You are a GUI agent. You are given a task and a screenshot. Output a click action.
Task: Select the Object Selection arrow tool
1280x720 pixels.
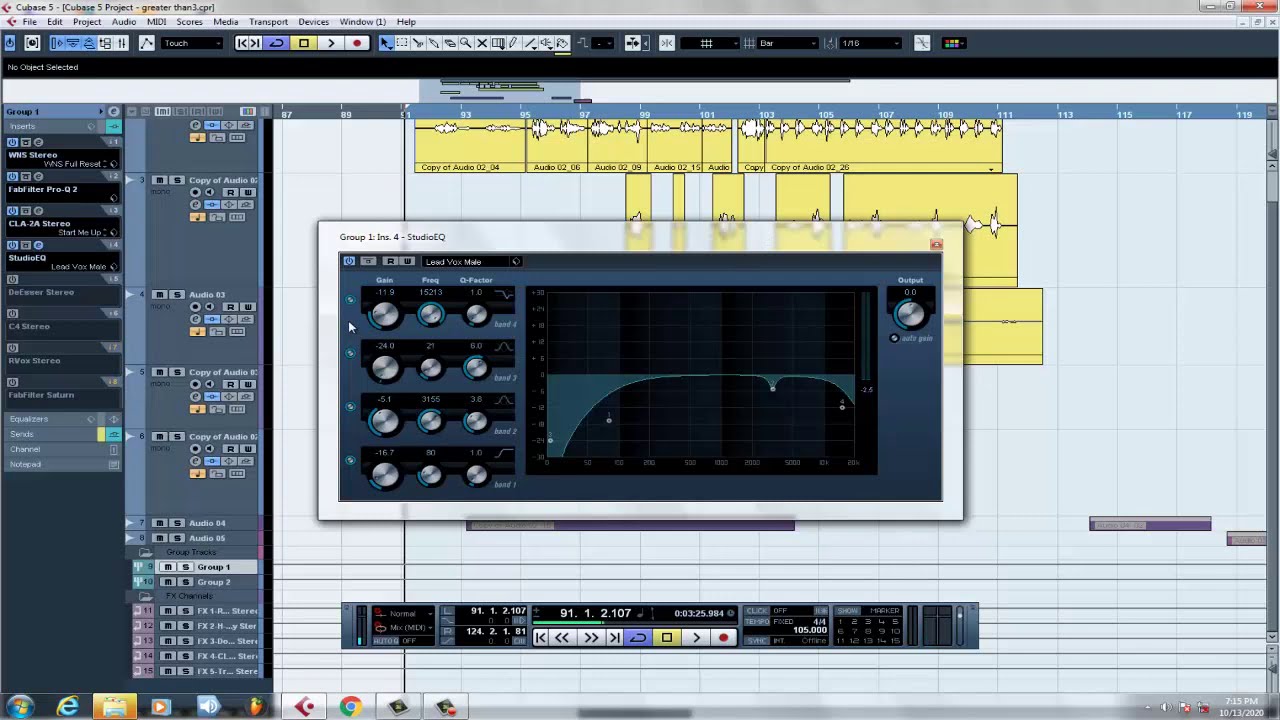click(x=386, y=43)
